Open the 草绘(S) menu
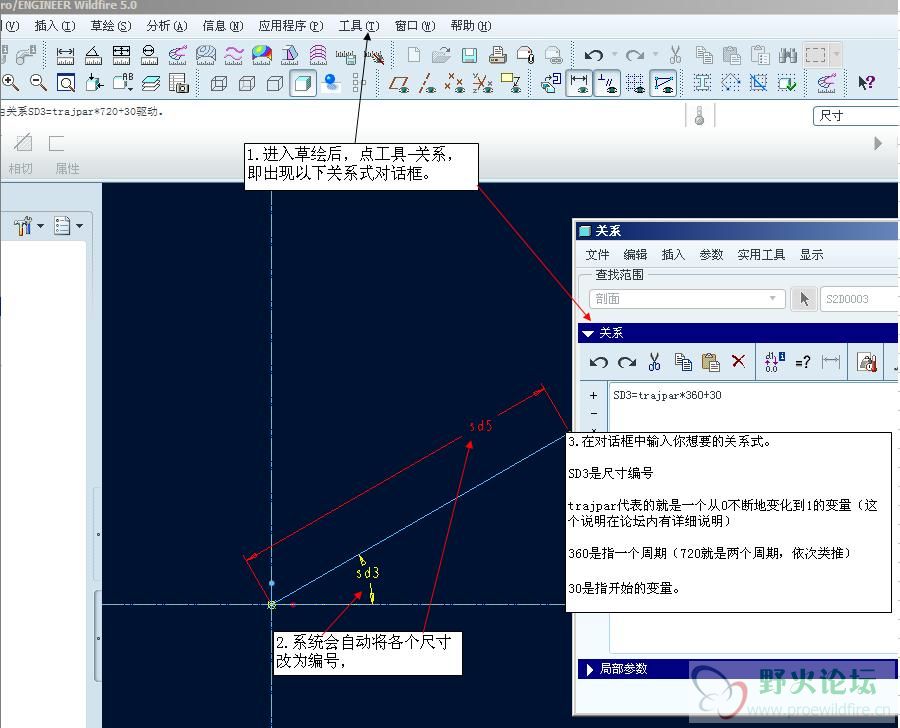 111,26
